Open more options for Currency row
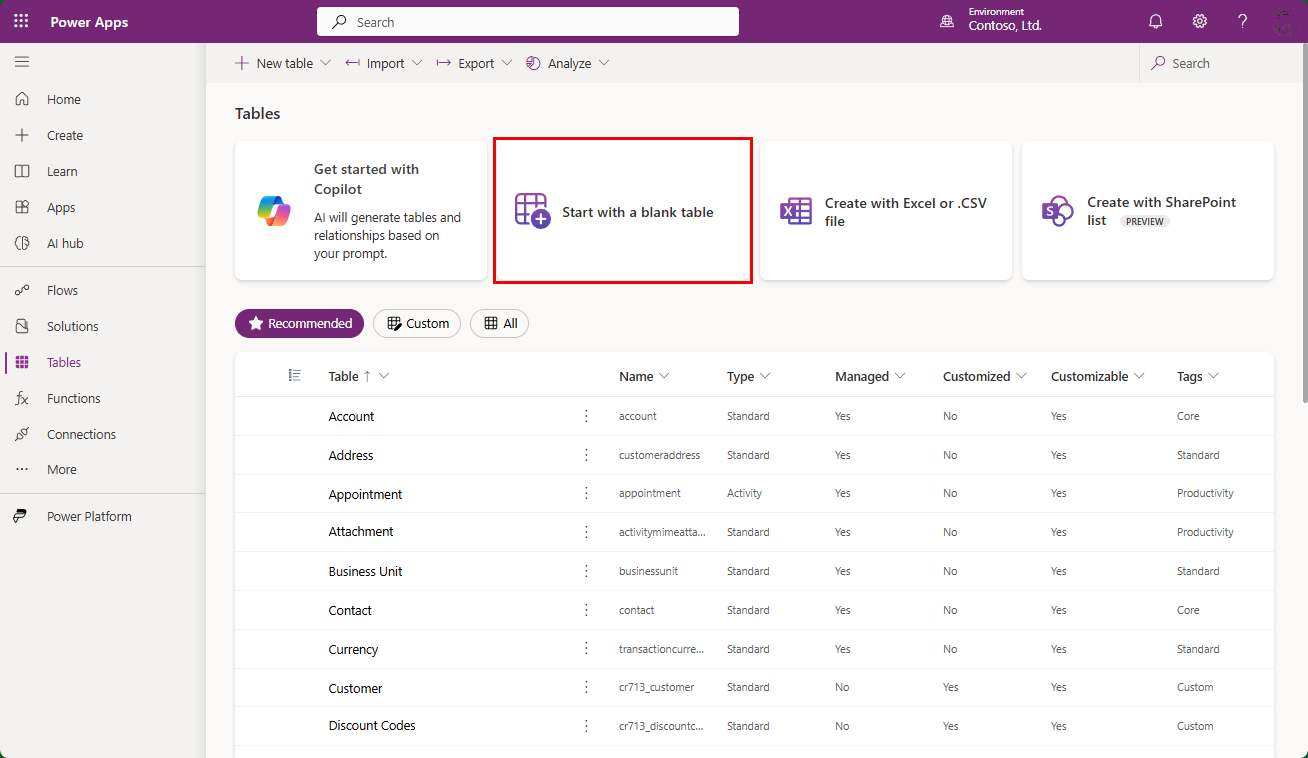The width and height of the screenshot is (1308, 758). point(586,649)
